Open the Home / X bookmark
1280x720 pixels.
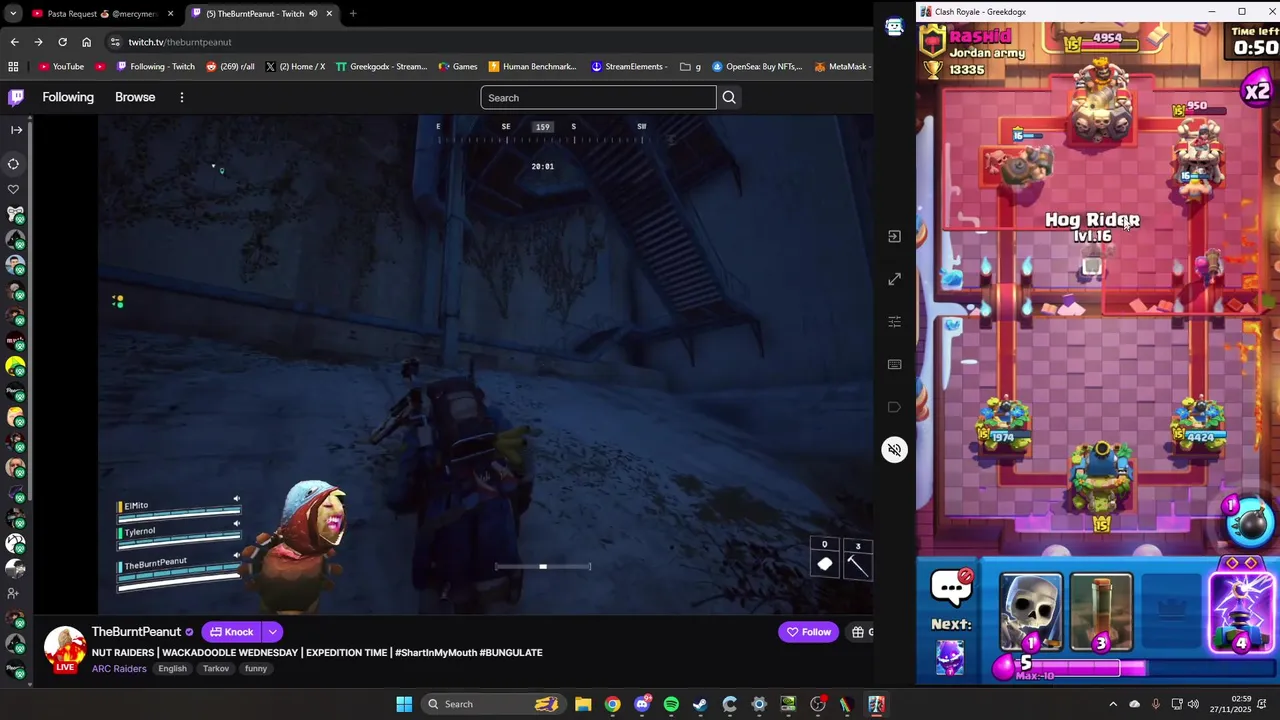pyautogui.click(x=294, y=67)
